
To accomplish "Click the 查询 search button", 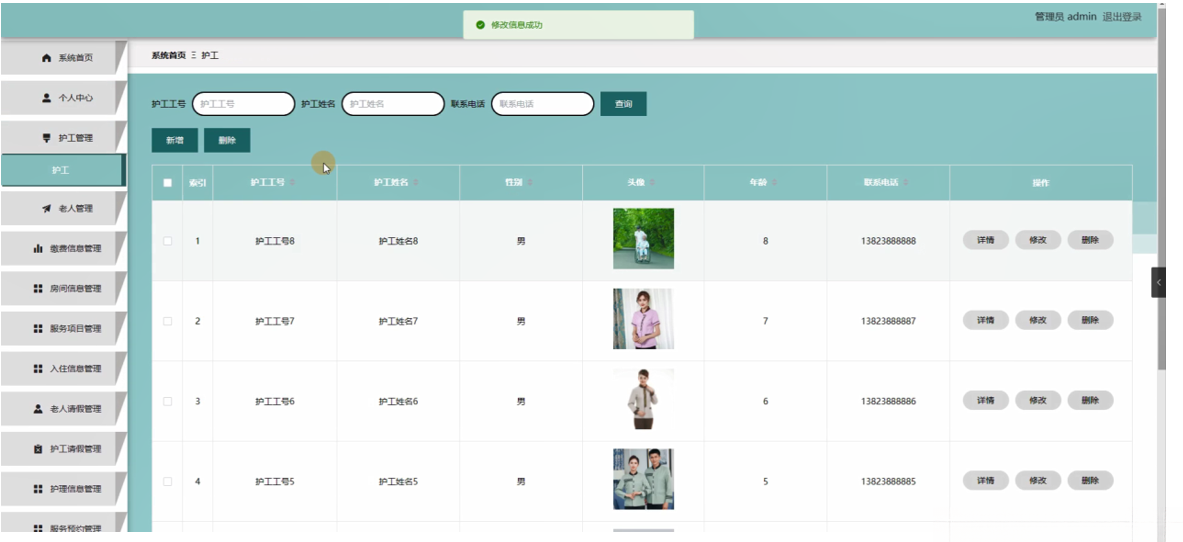I will click(623, 104).
